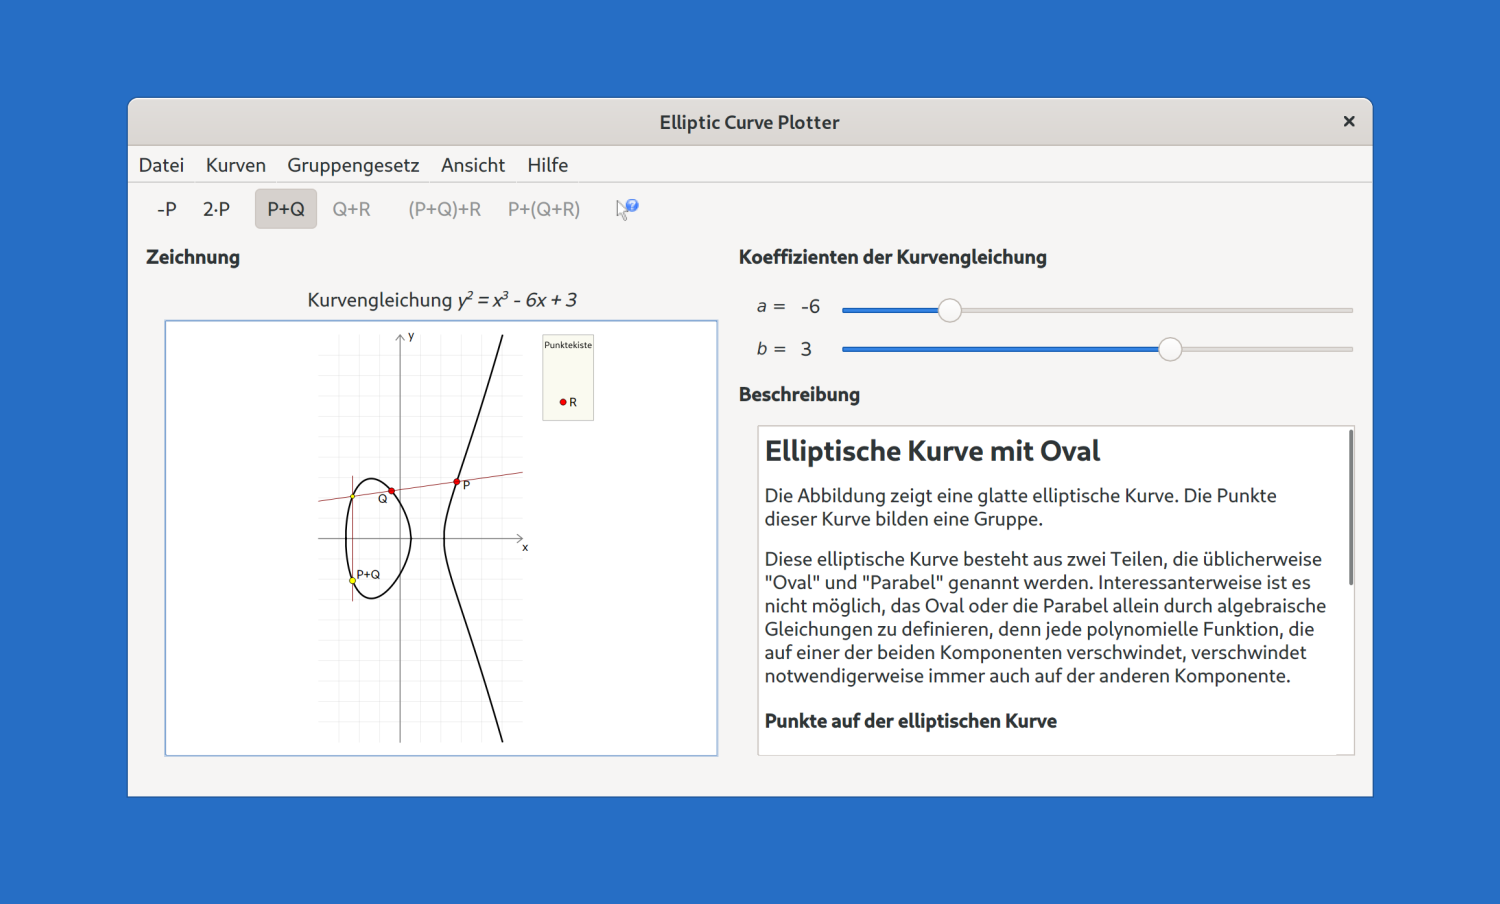This screenshot has width=1500, height=904.
Task: Click the heading "Elliptische Kurve mit Oval"
Action: 932,451
